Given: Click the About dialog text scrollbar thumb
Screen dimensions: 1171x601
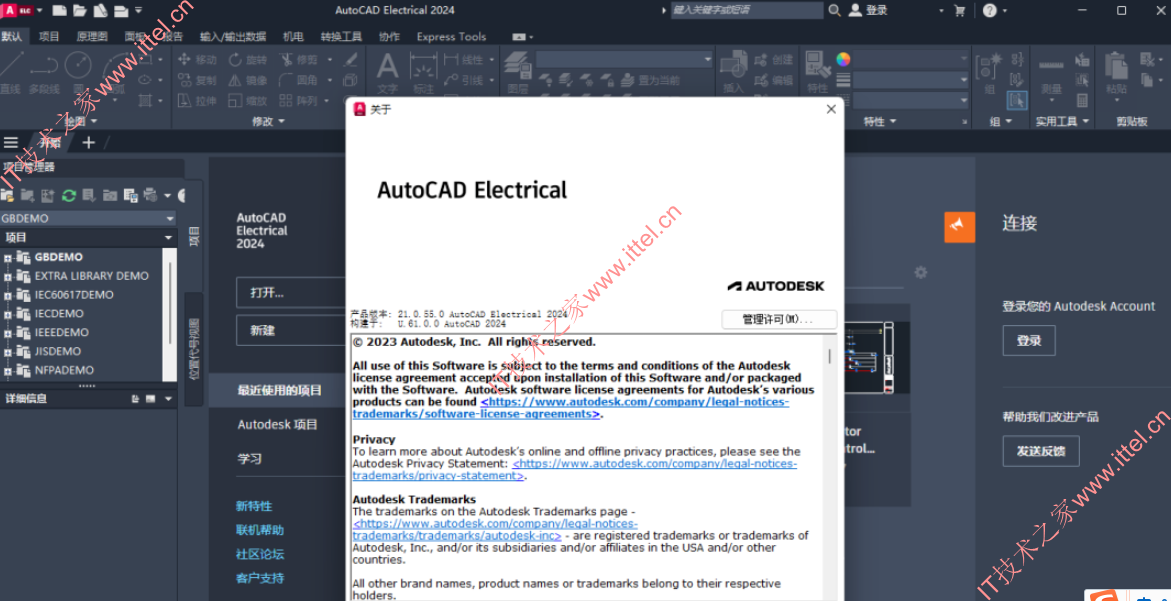Looking at the screenshot, I should 830,355.
